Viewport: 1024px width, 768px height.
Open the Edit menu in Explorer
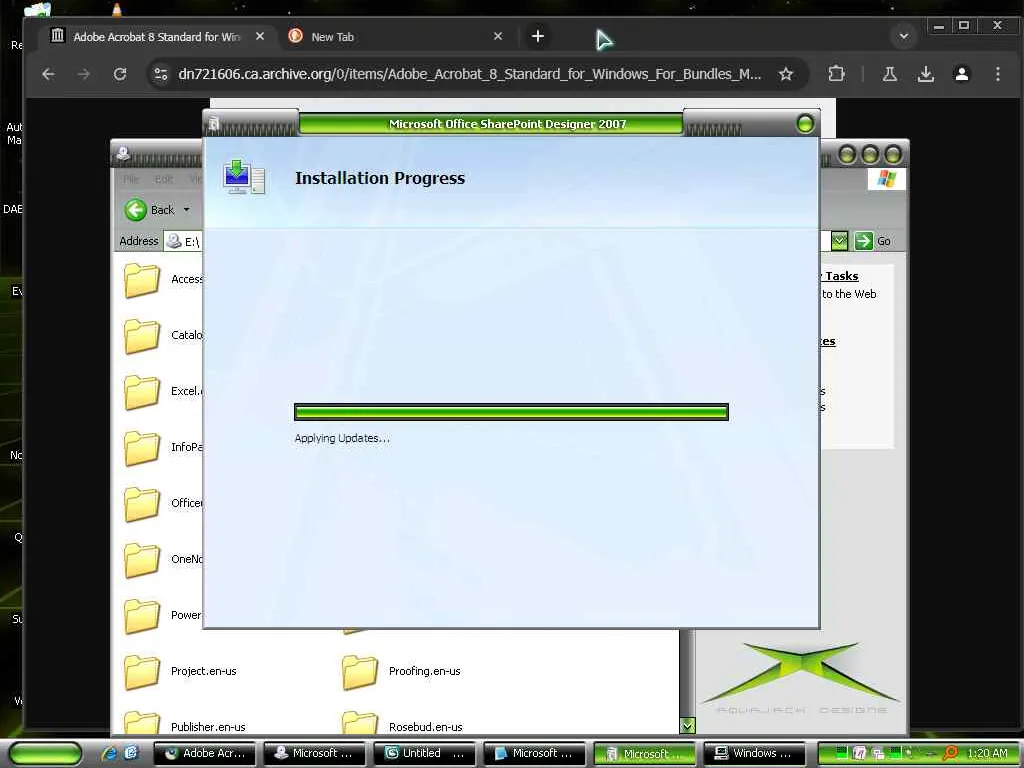164,179
